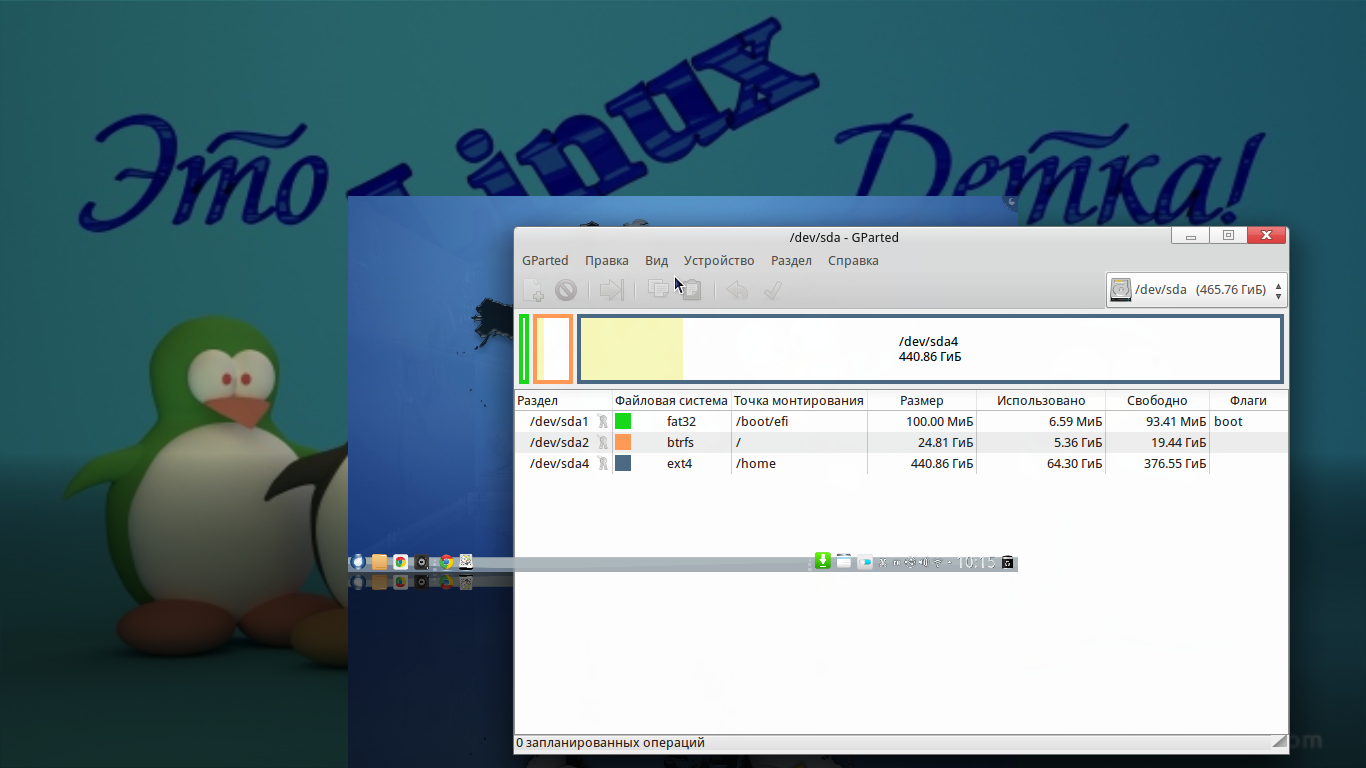Click the green download arrow tray icon
The width and height of the screenshot is (1366, 768).
[822, 561]
